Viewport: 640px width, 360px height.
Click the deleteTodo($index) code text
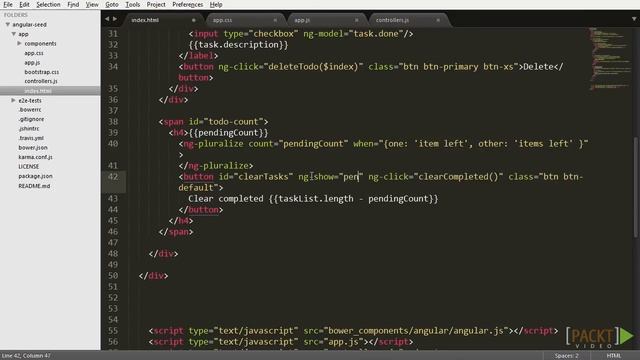[313, 67]
